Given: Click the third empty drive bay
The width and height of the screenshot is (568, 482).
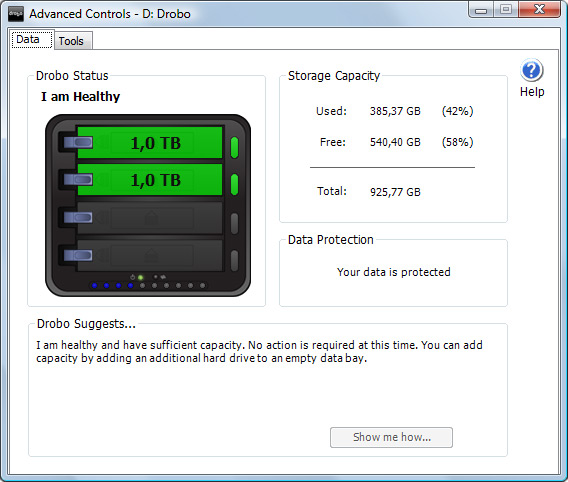Looking at the screenshot, I should coord(150,218).
